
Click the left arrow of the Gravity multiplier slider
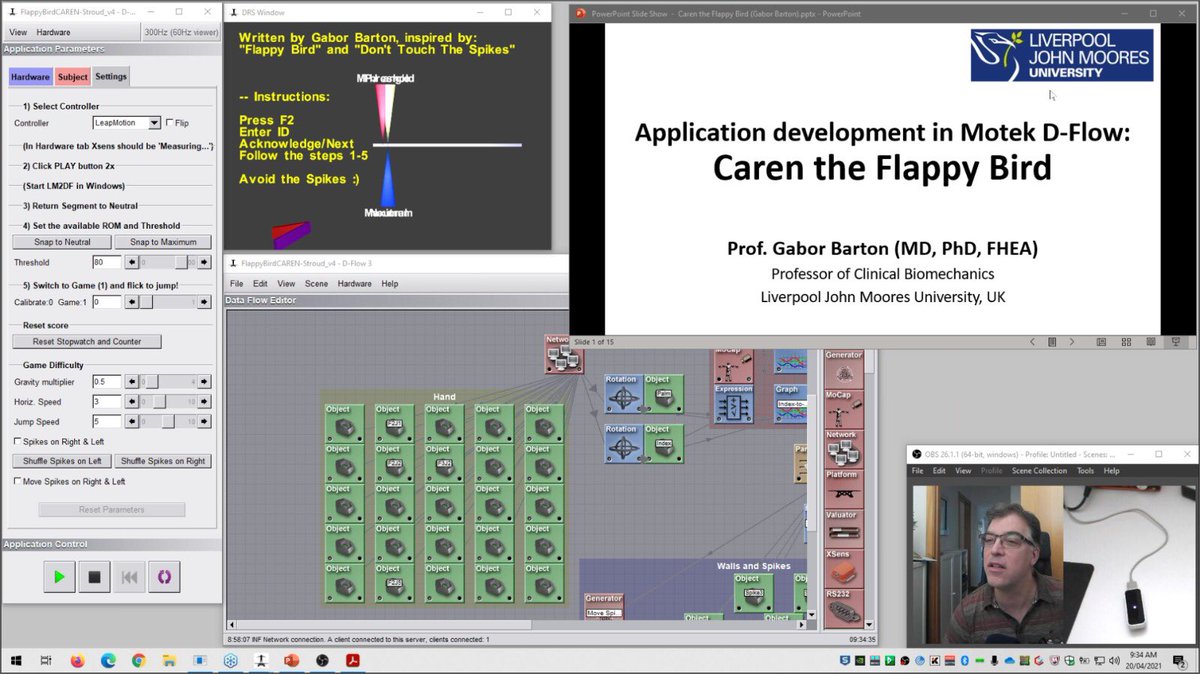(x=131, y=382)
